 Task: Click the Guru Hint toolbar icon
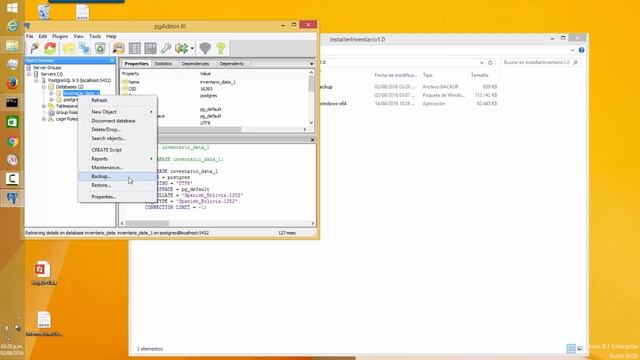click(x=205, y=48)
